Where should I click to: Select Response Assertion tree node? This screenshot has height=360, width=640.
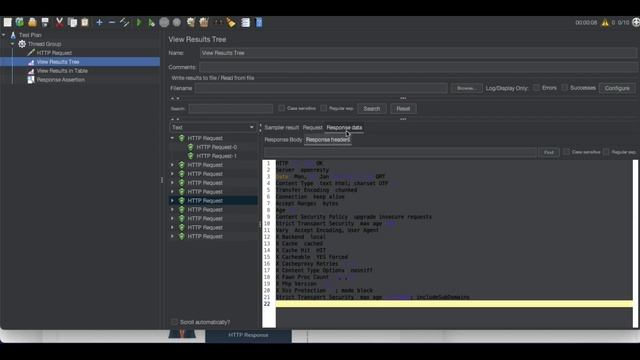coord(61,80)
